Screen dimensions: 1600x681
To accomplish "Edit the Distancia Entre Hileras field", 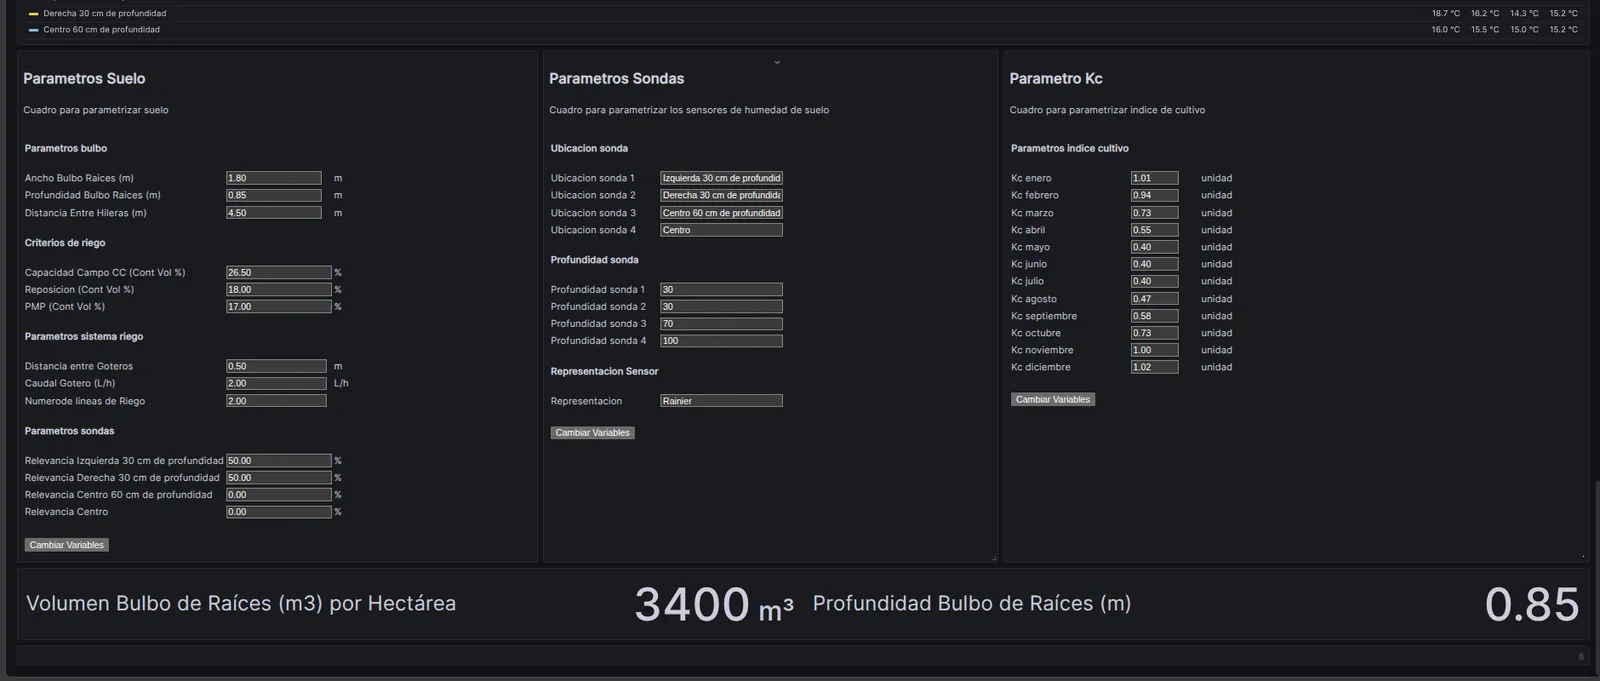I will pos(274,213).
